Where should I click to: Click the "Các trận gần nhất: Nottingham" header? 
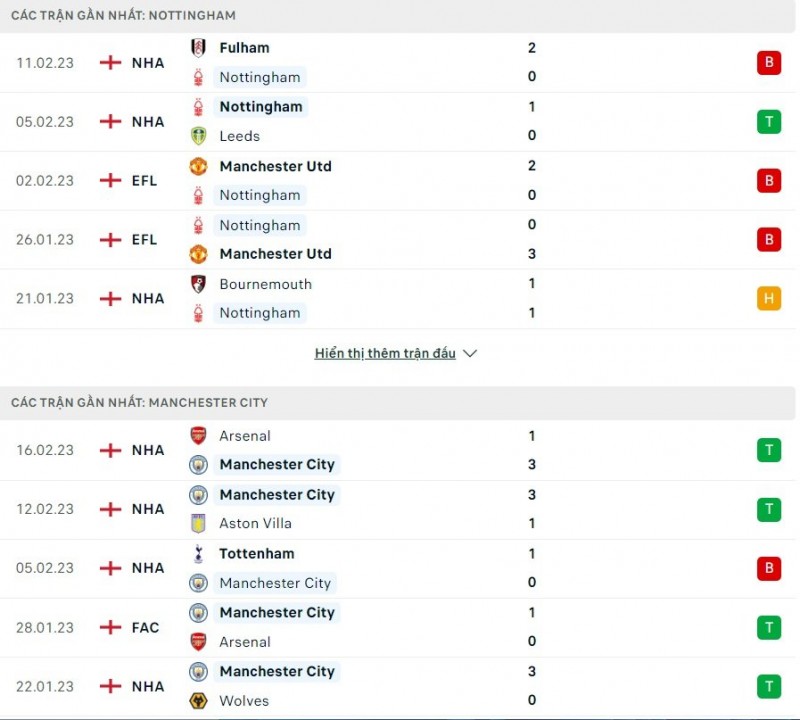pos(124,16)
